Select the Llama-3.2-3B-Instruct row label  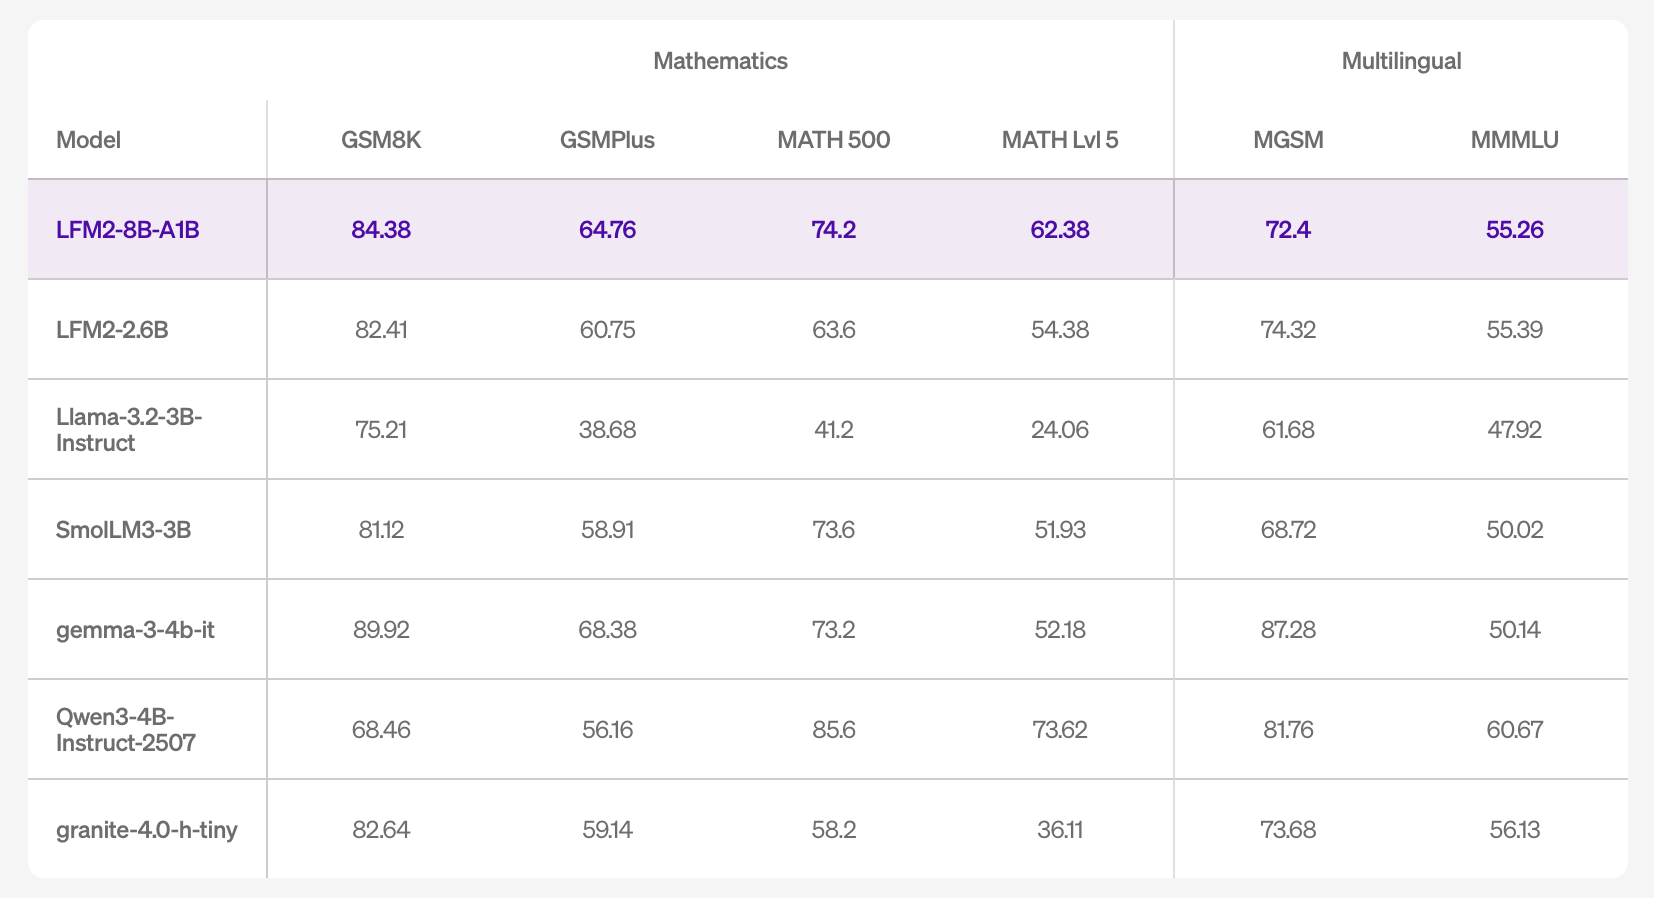129,430
